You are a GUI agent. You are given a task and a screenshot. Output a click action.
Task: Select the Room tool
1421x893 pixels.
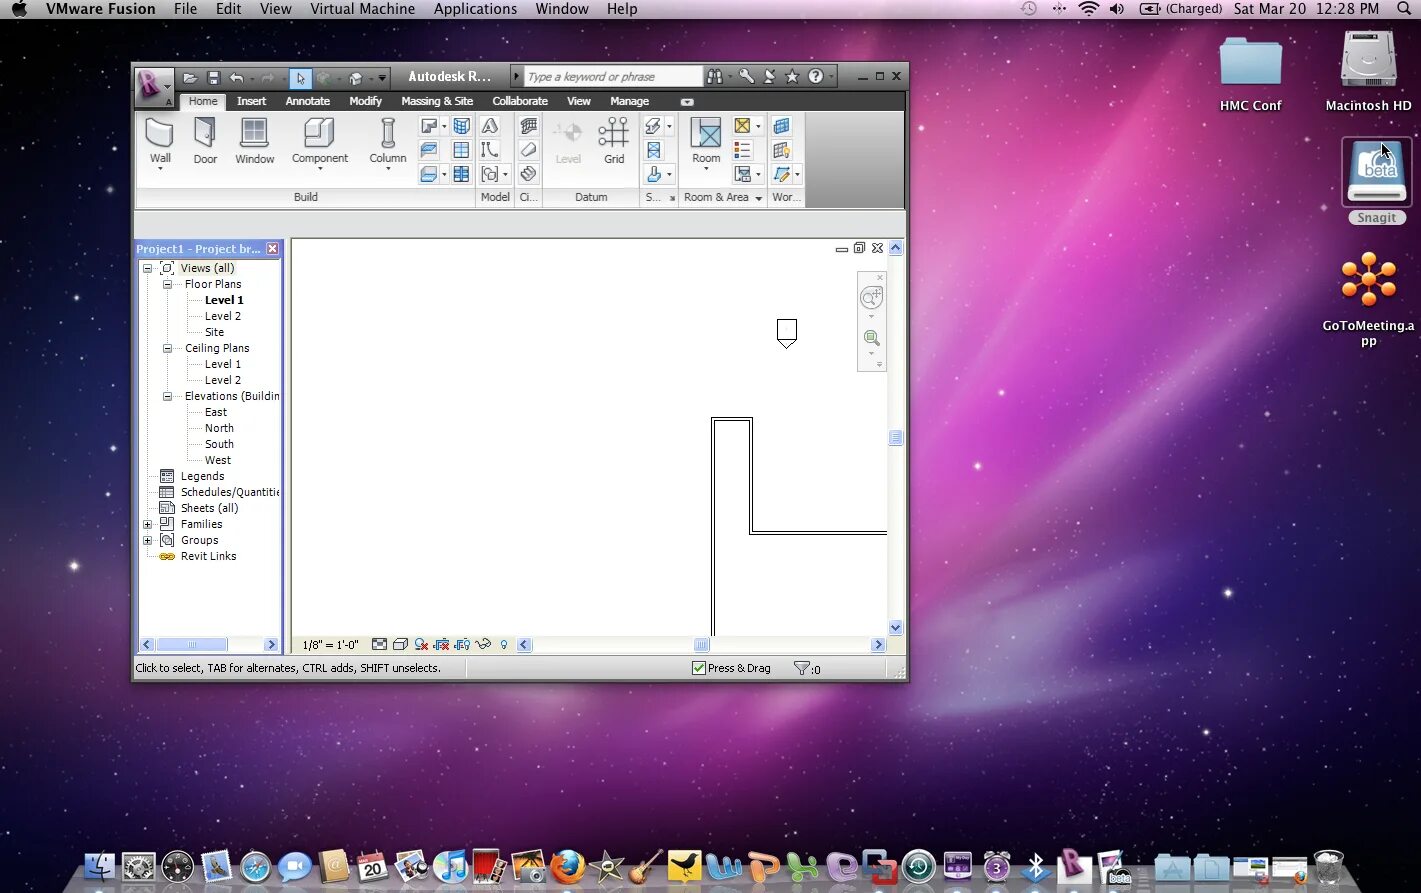pos(706,142)
